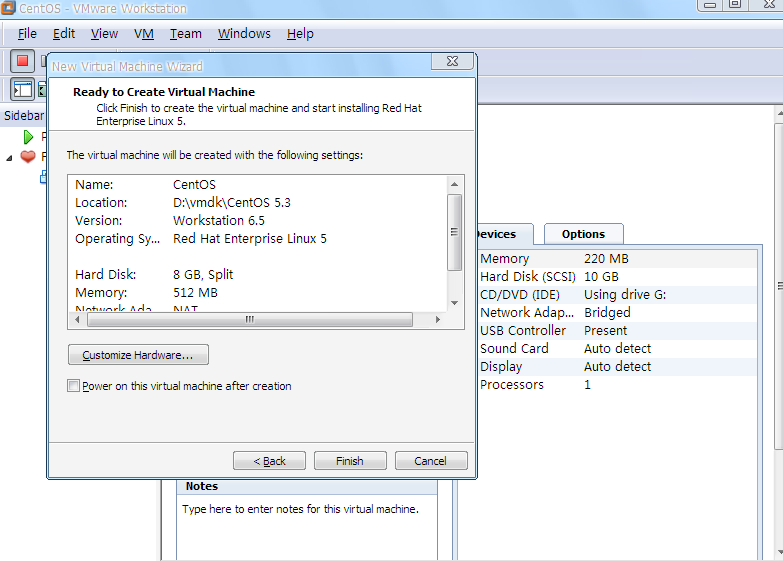This screenshot has height=561, width=783.
Task: Open the Help menu
Action: pyautogui.click(x=300, y=33)
